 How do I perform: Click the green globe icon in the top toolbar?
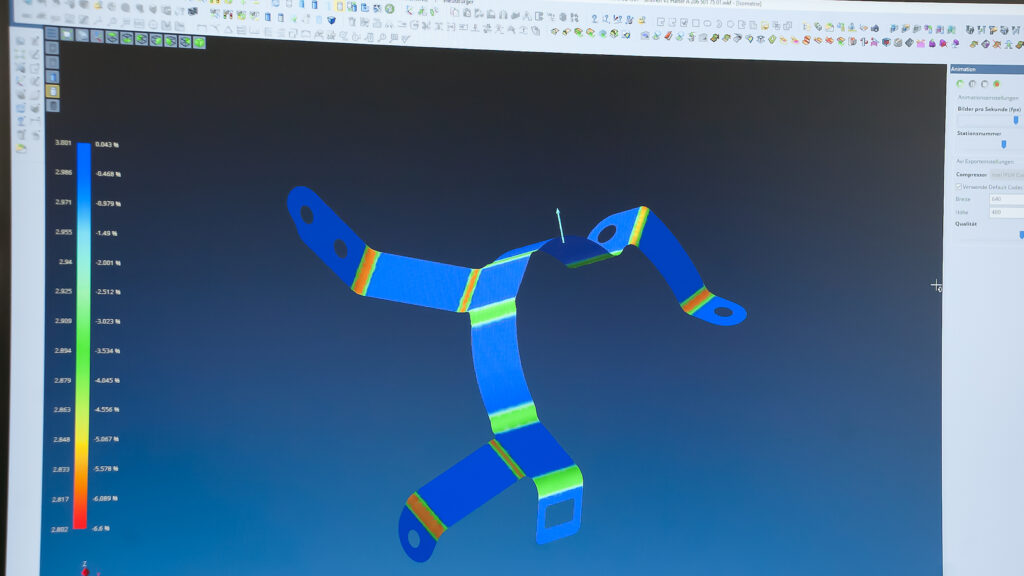point(389,8)
